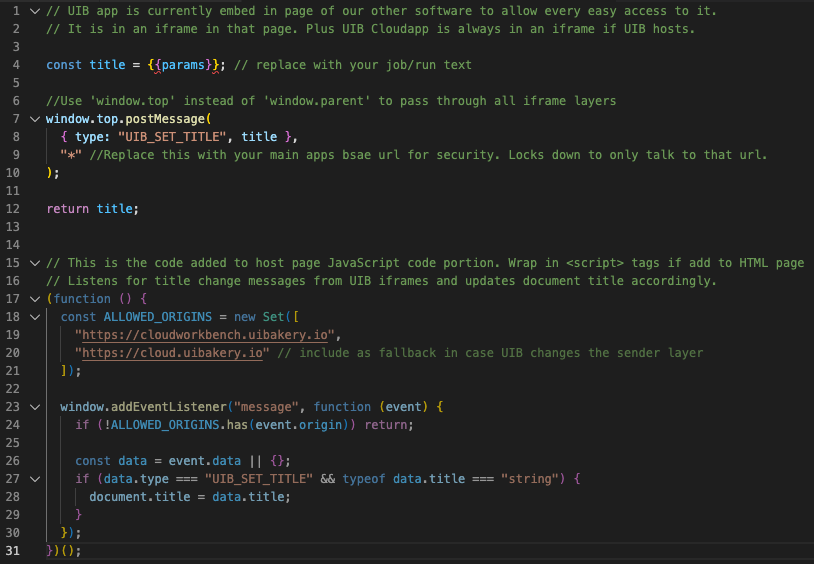Click line number 12 in the gutter
Screen dimensions: 814x564
pos(14,209)
